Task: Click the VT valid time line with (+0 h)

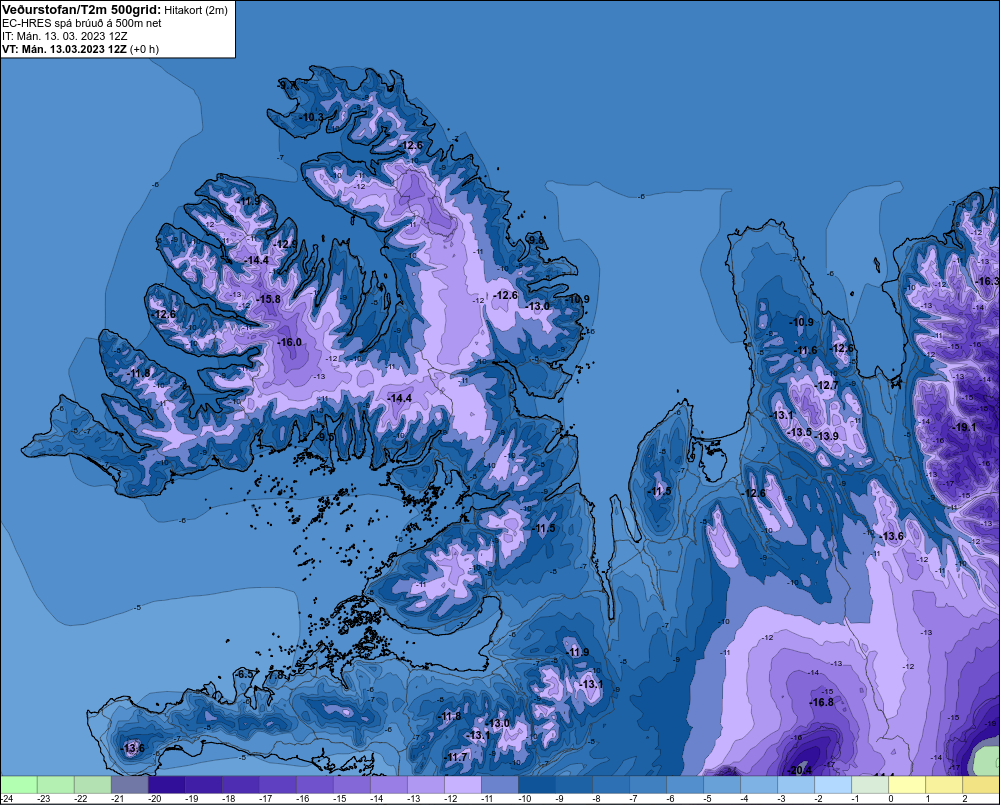Action: tap(80, 49)
